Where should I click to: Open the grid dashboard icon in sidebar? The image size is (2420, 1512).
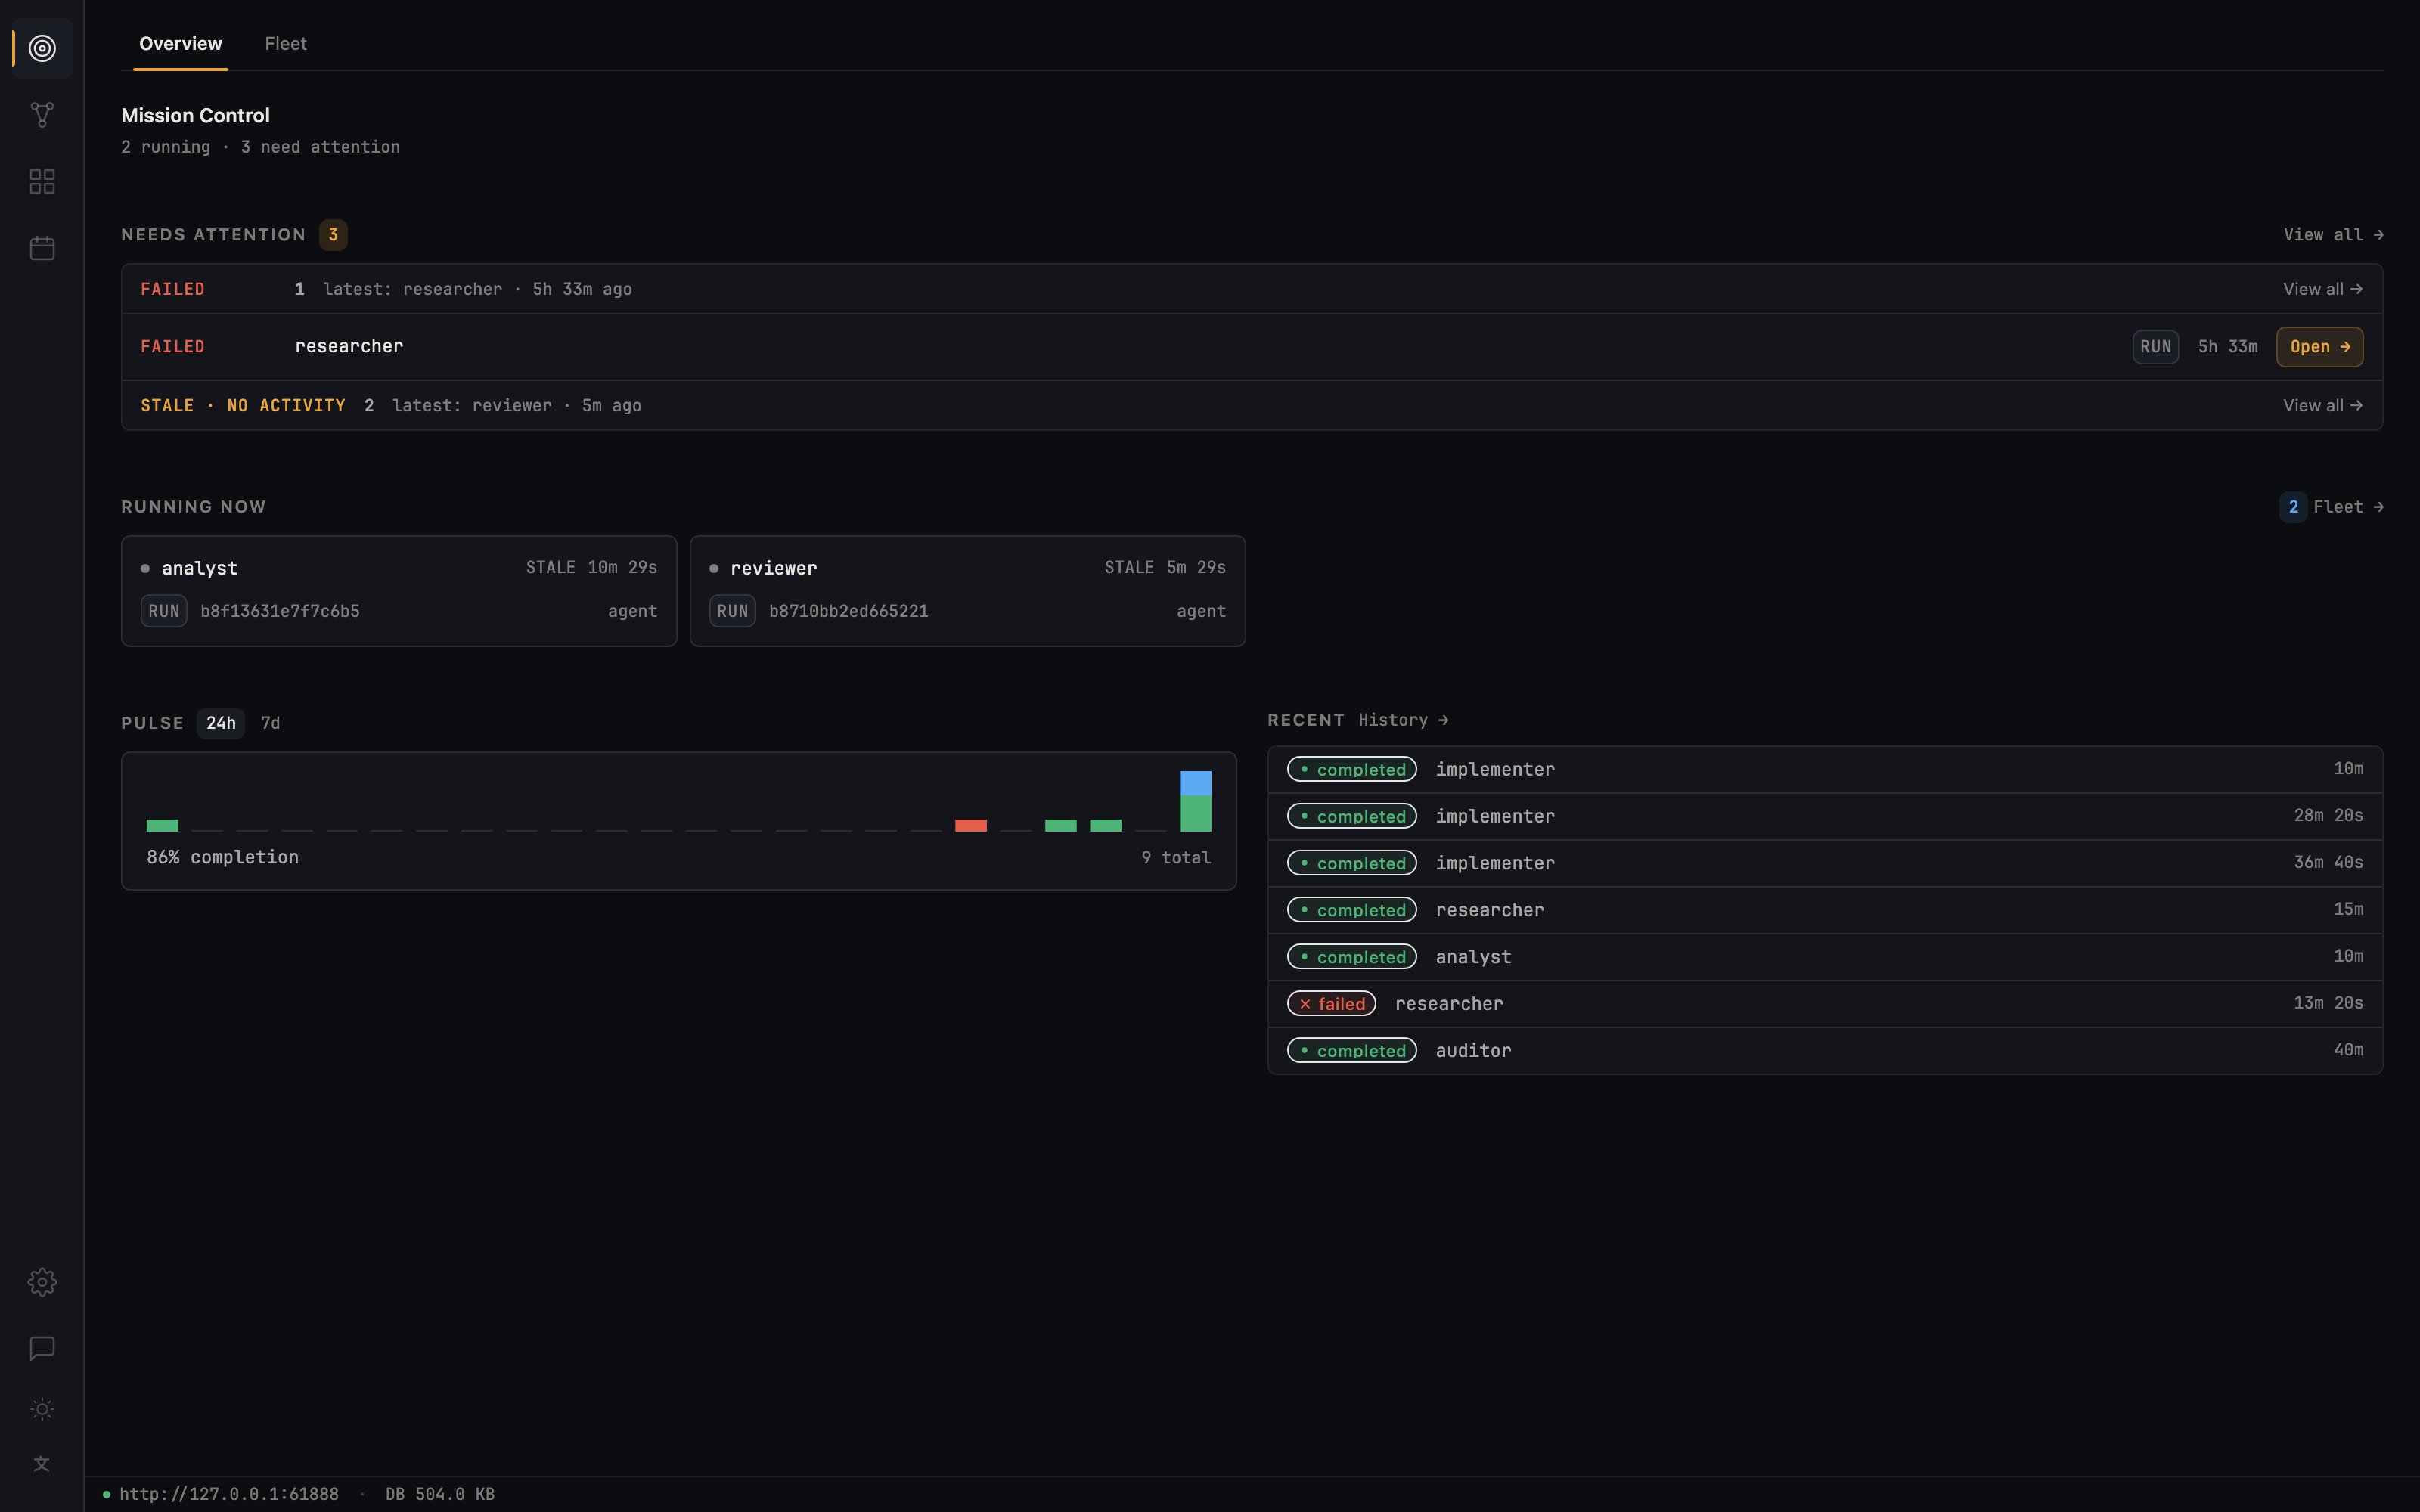click(42, 181)
